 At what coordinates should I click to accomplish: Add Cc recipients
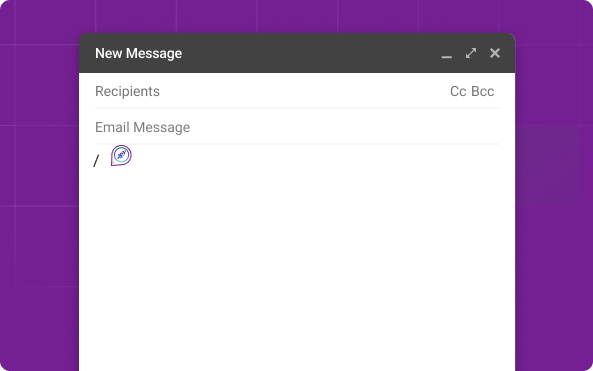pos(458,92)
